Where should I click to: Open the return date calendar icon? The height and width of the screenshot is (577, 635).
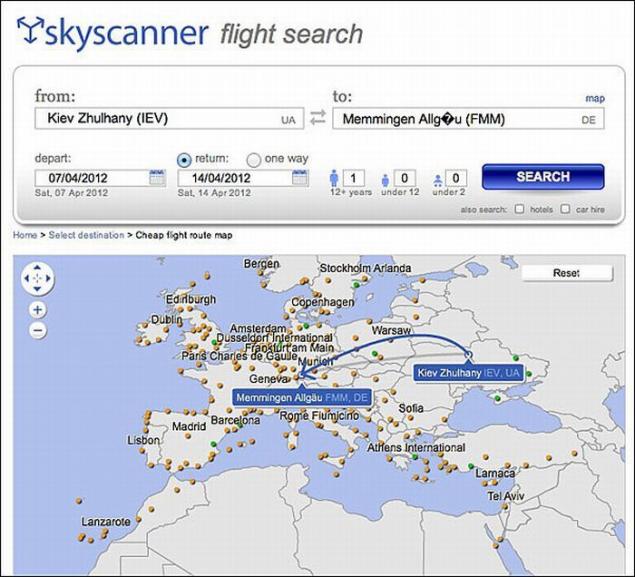click(300, 178)
